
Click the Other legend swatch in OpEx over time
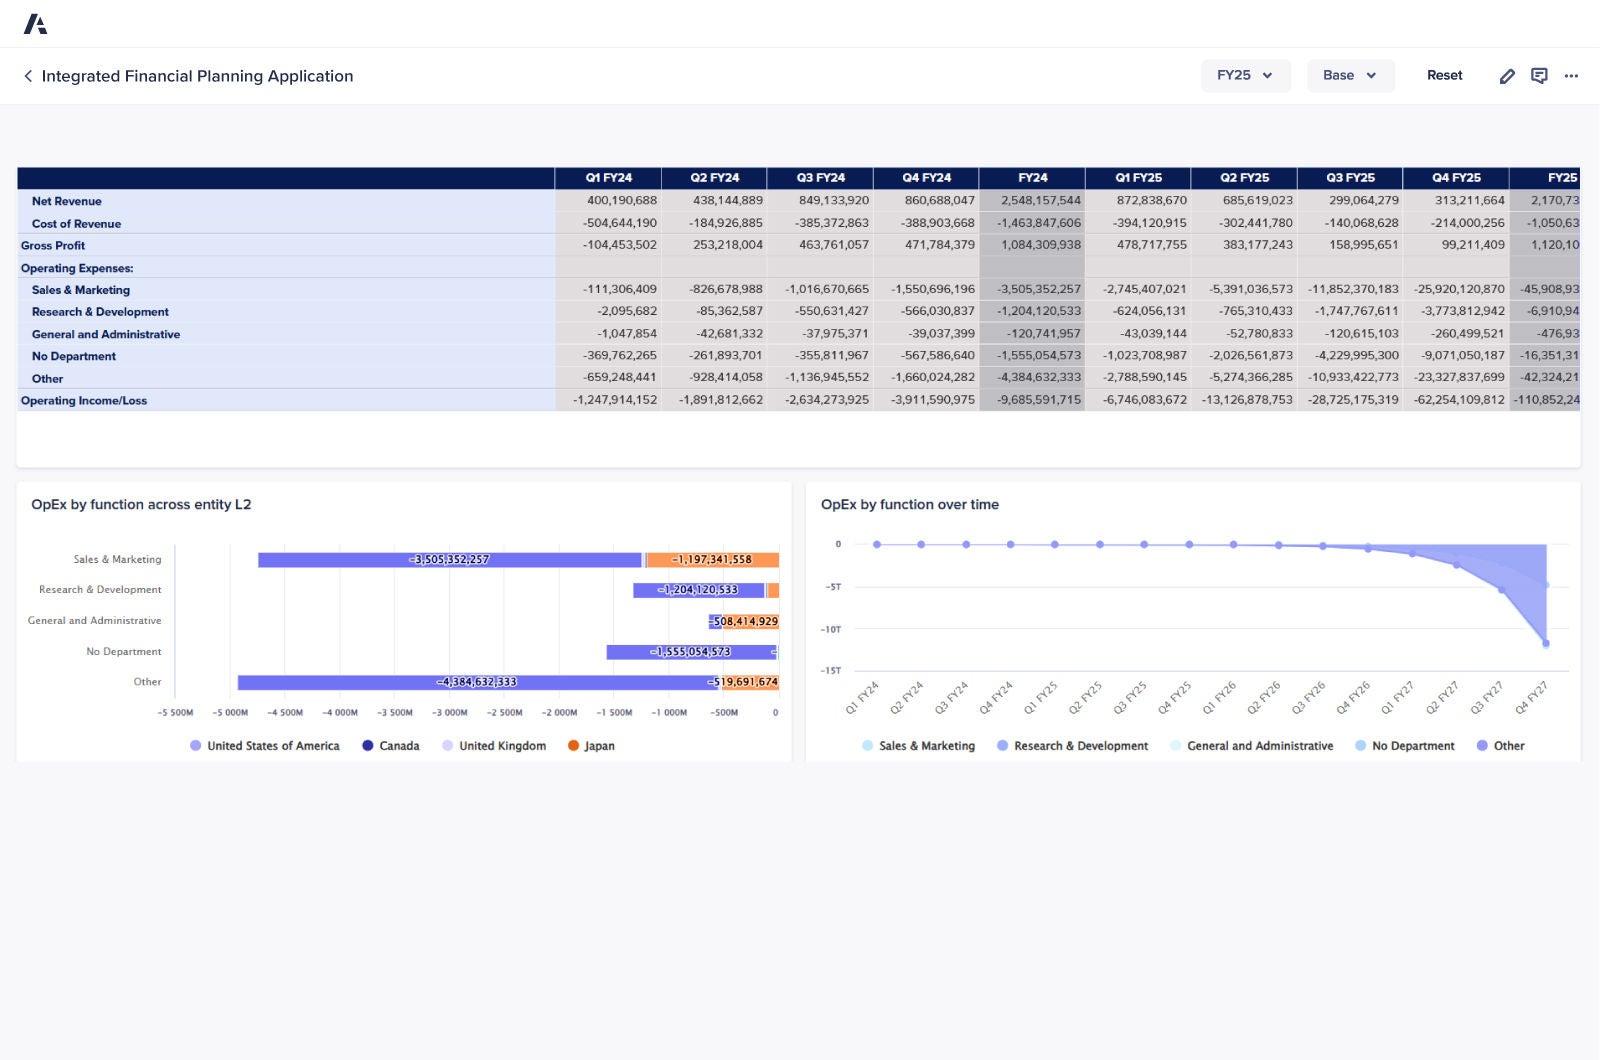1481,745
